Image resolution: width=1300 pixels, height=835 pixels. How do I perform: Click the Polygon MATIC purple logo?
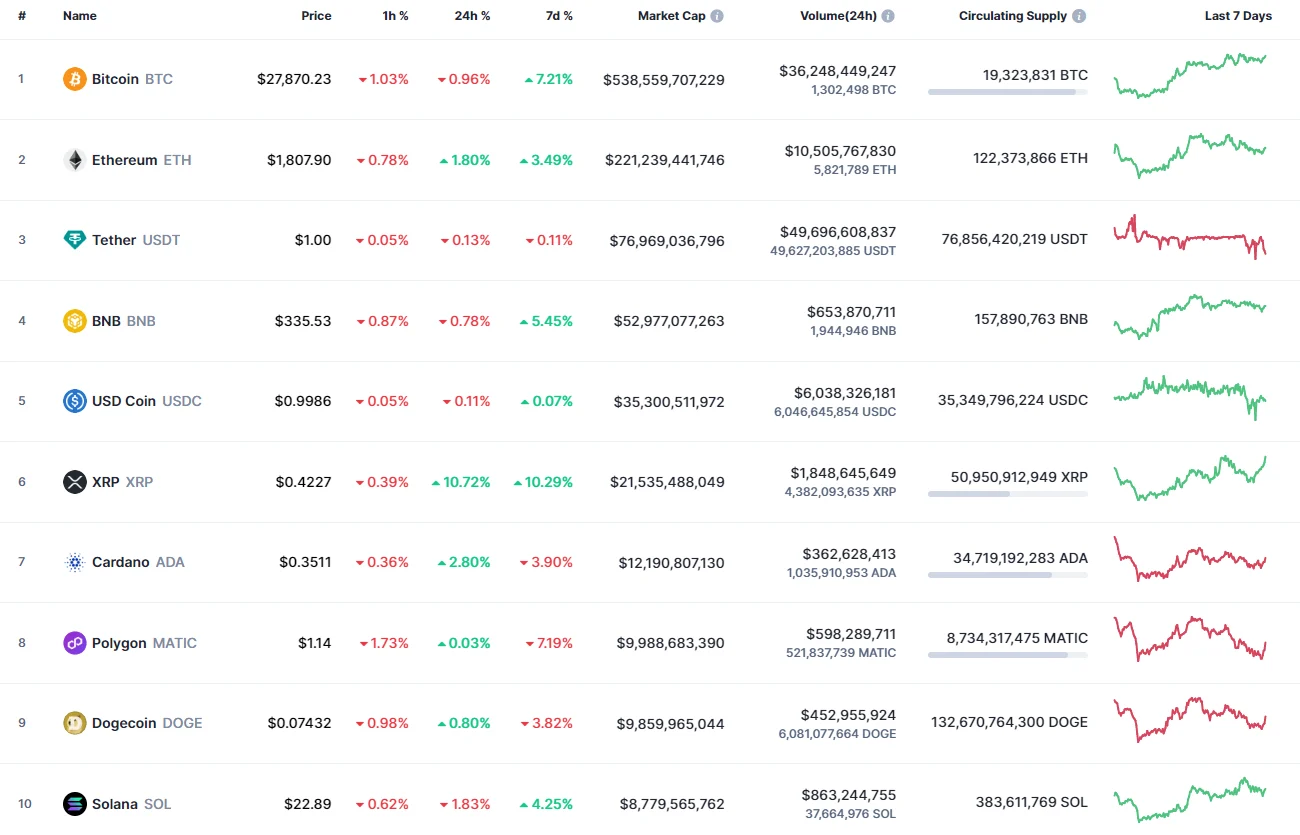point(73,642)
